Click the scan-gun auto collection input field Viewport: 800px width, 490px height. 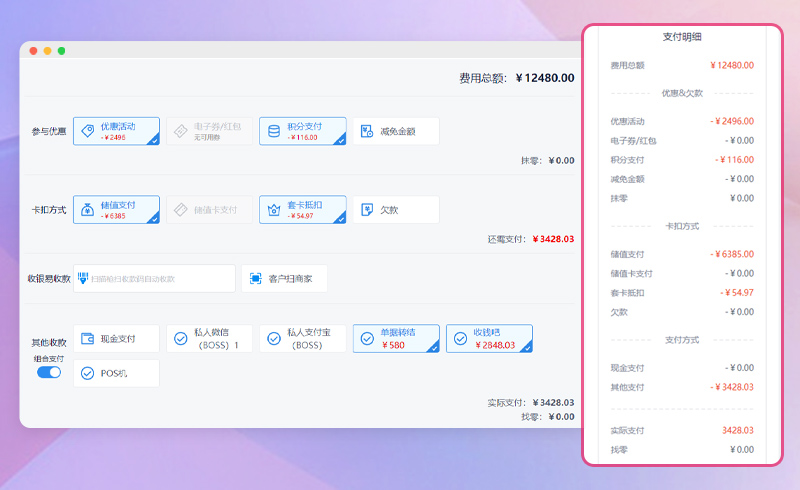click(x=154, y=279)
